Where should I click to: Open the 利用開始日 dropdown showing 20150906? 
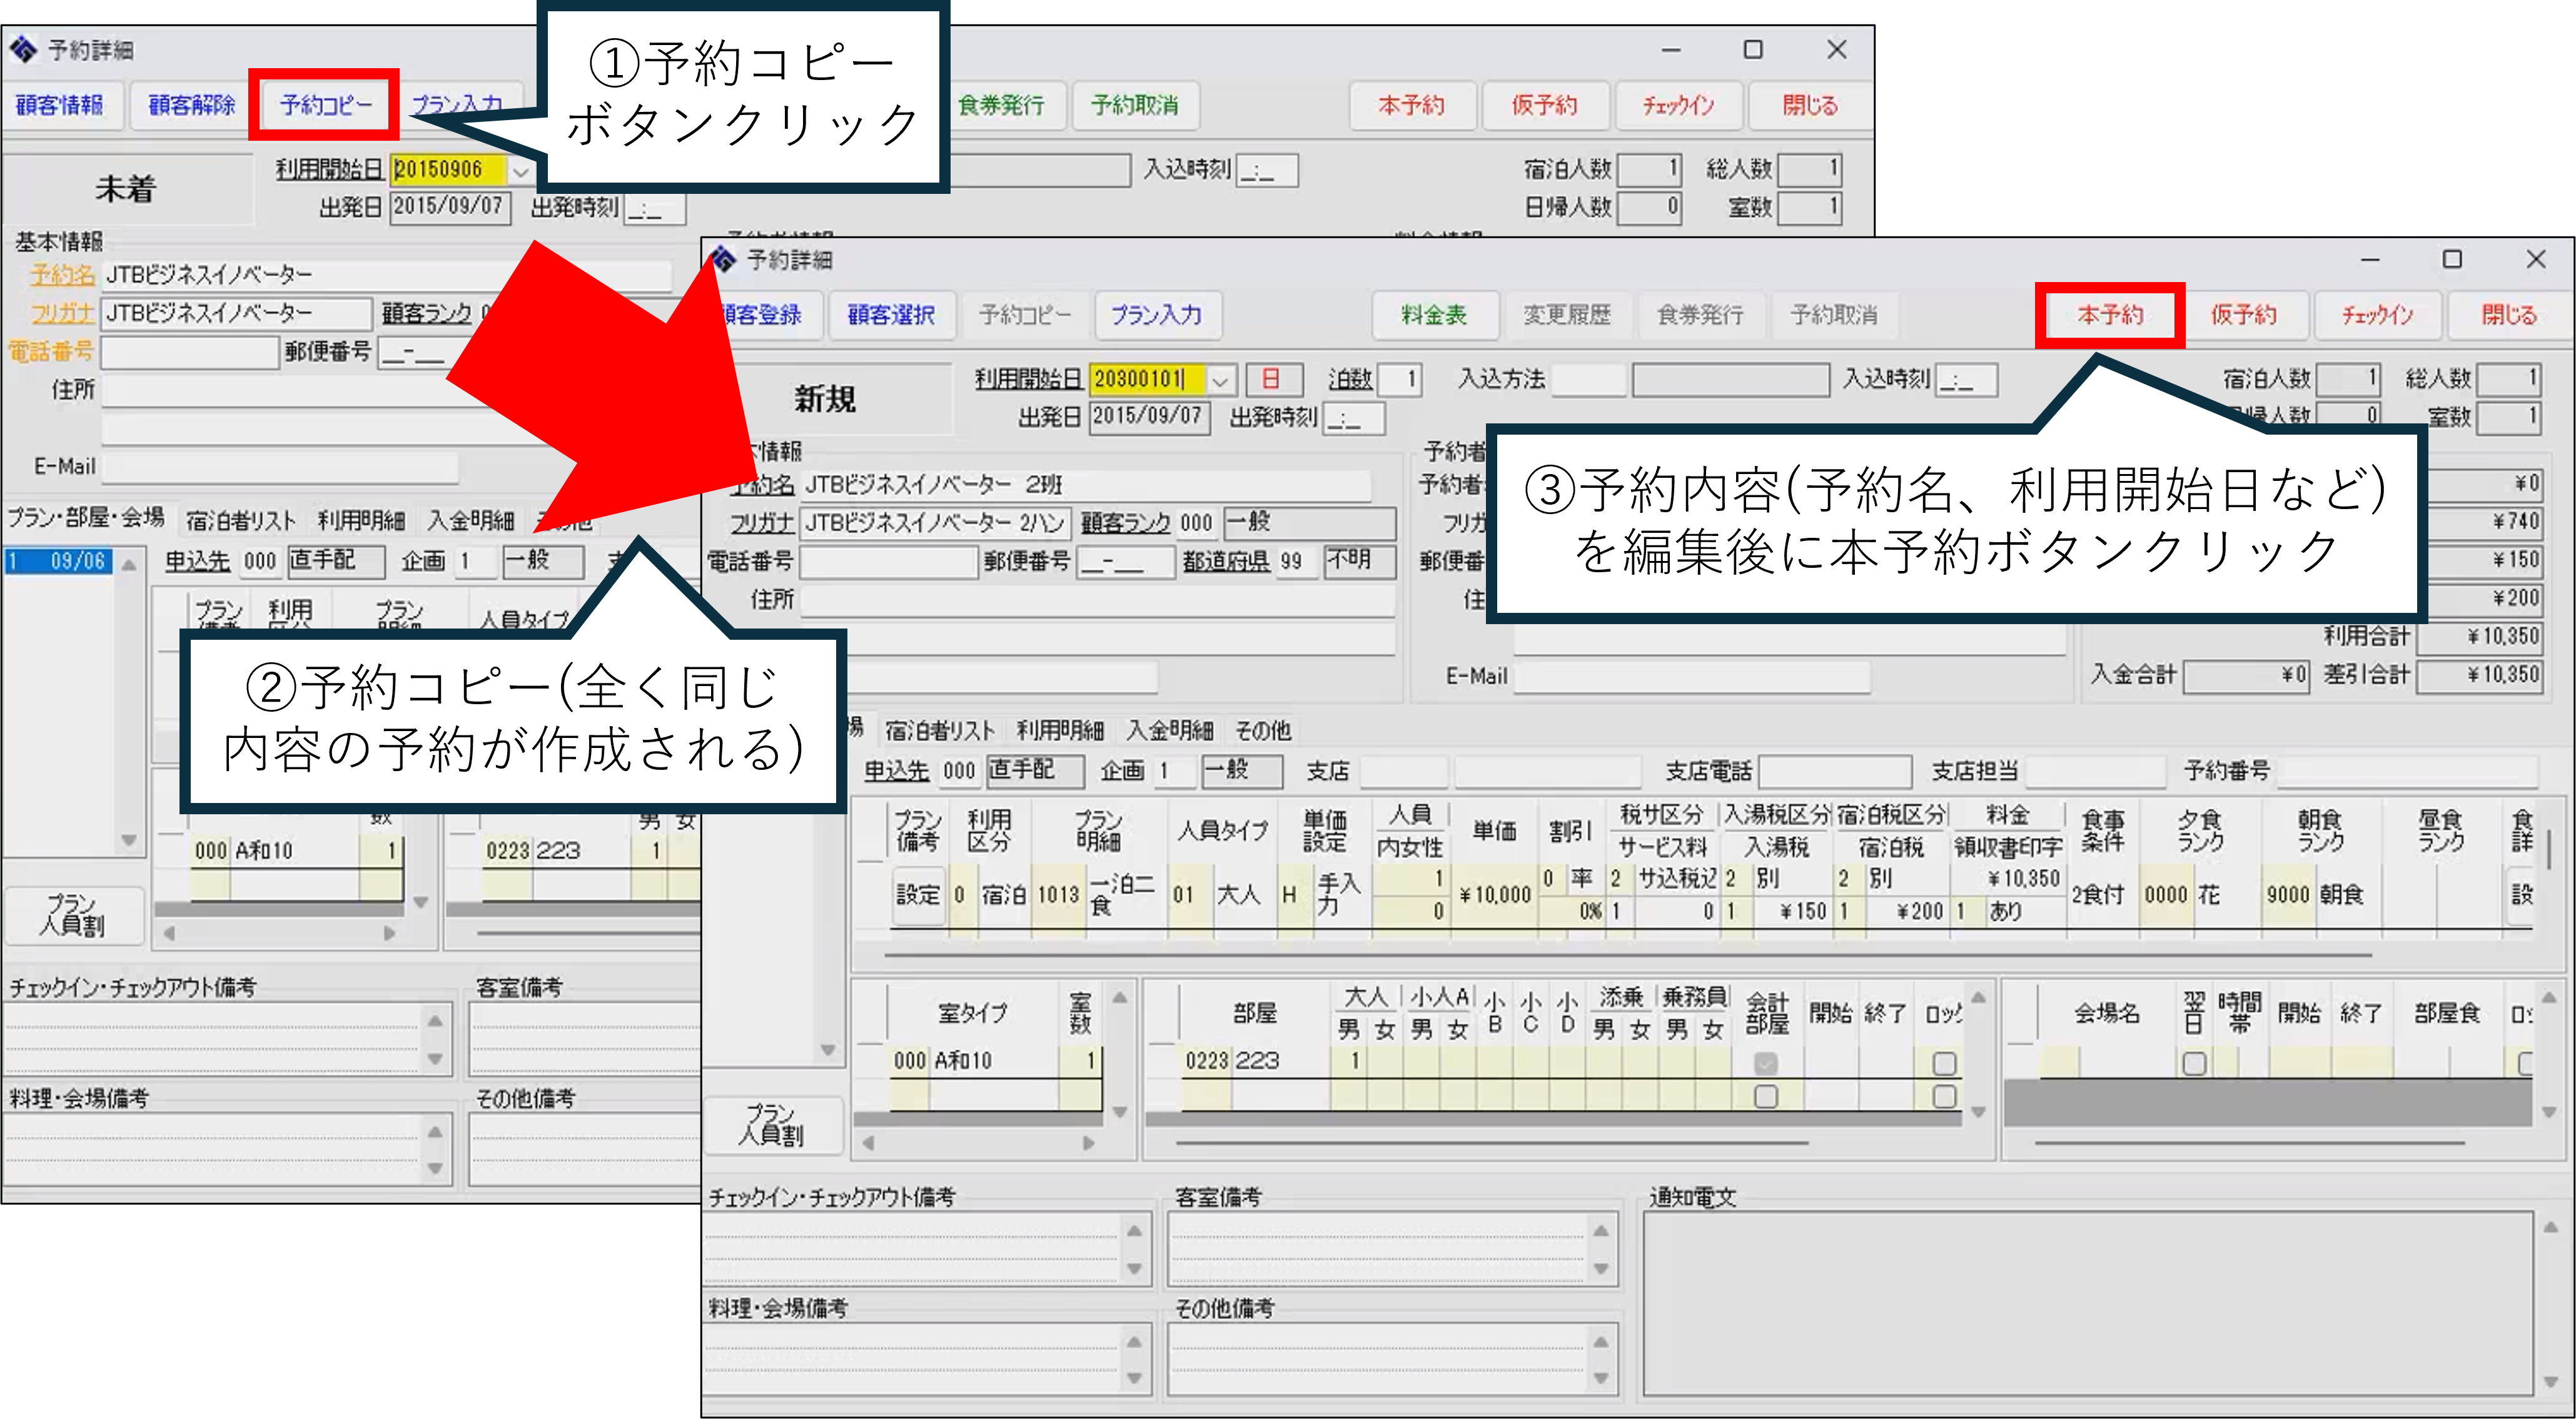[x=520, y=171]
